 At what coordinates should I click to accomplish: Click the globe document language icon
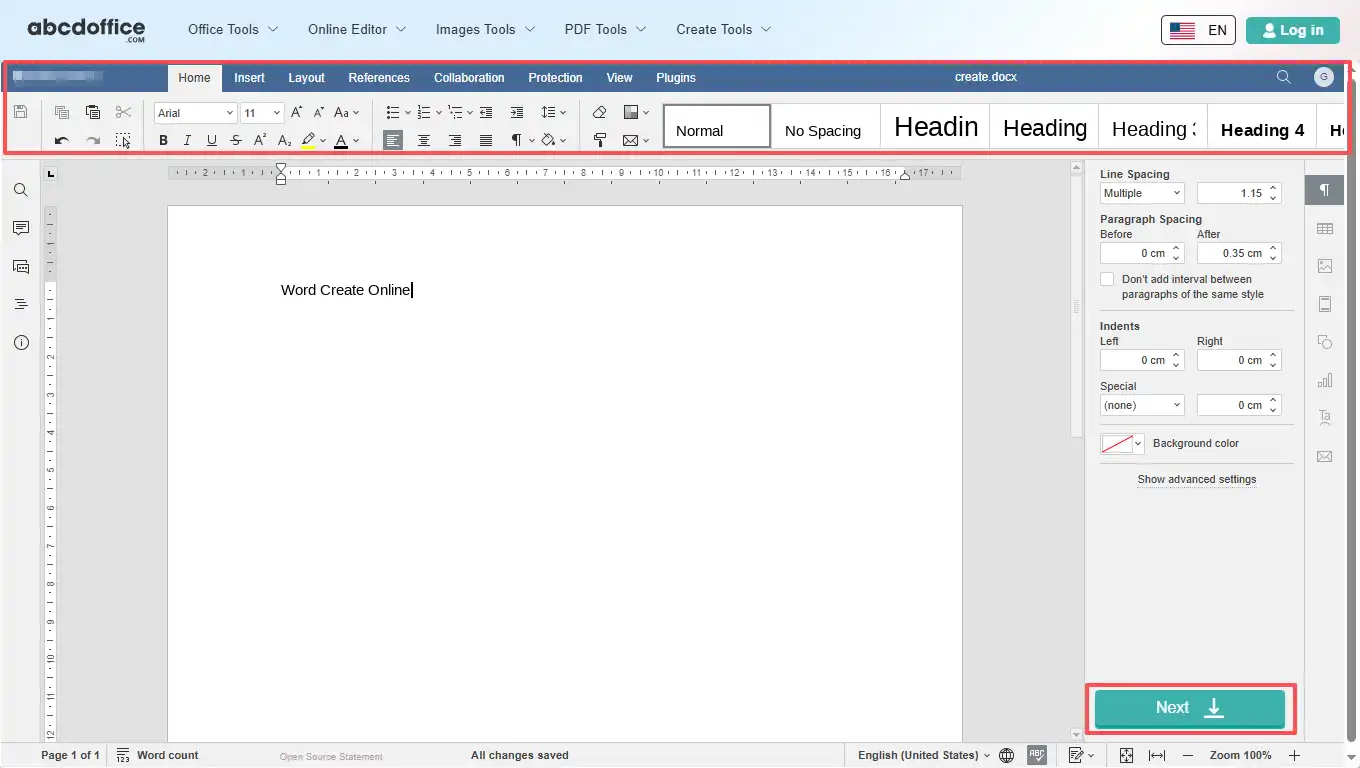click(x=1007, y=755)
